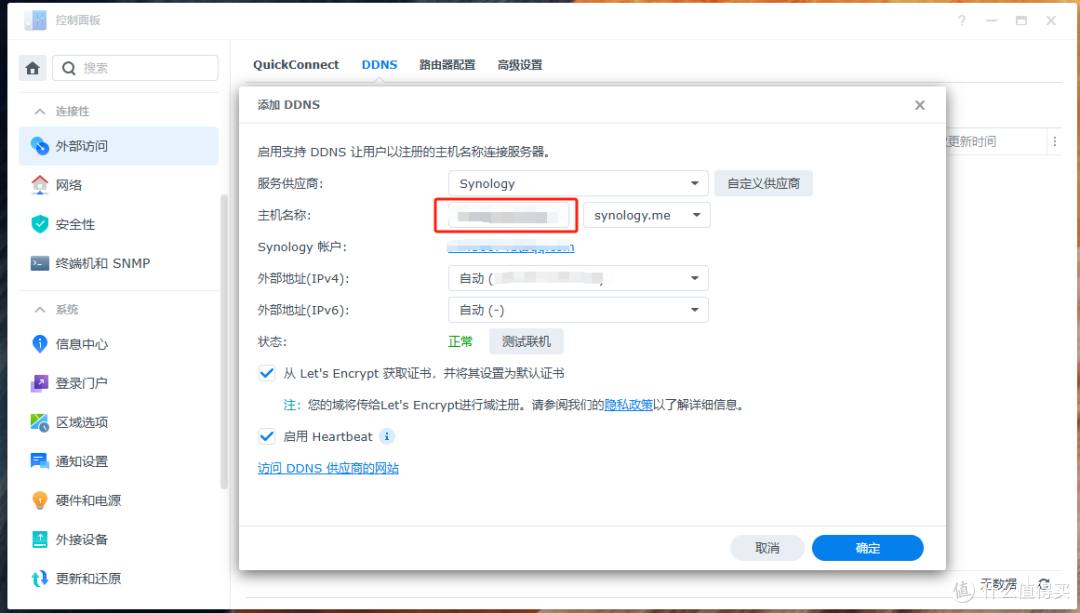The image size is (1080, 613).
Task: Open the external IPv6 address dropdown
Action: 578,310
